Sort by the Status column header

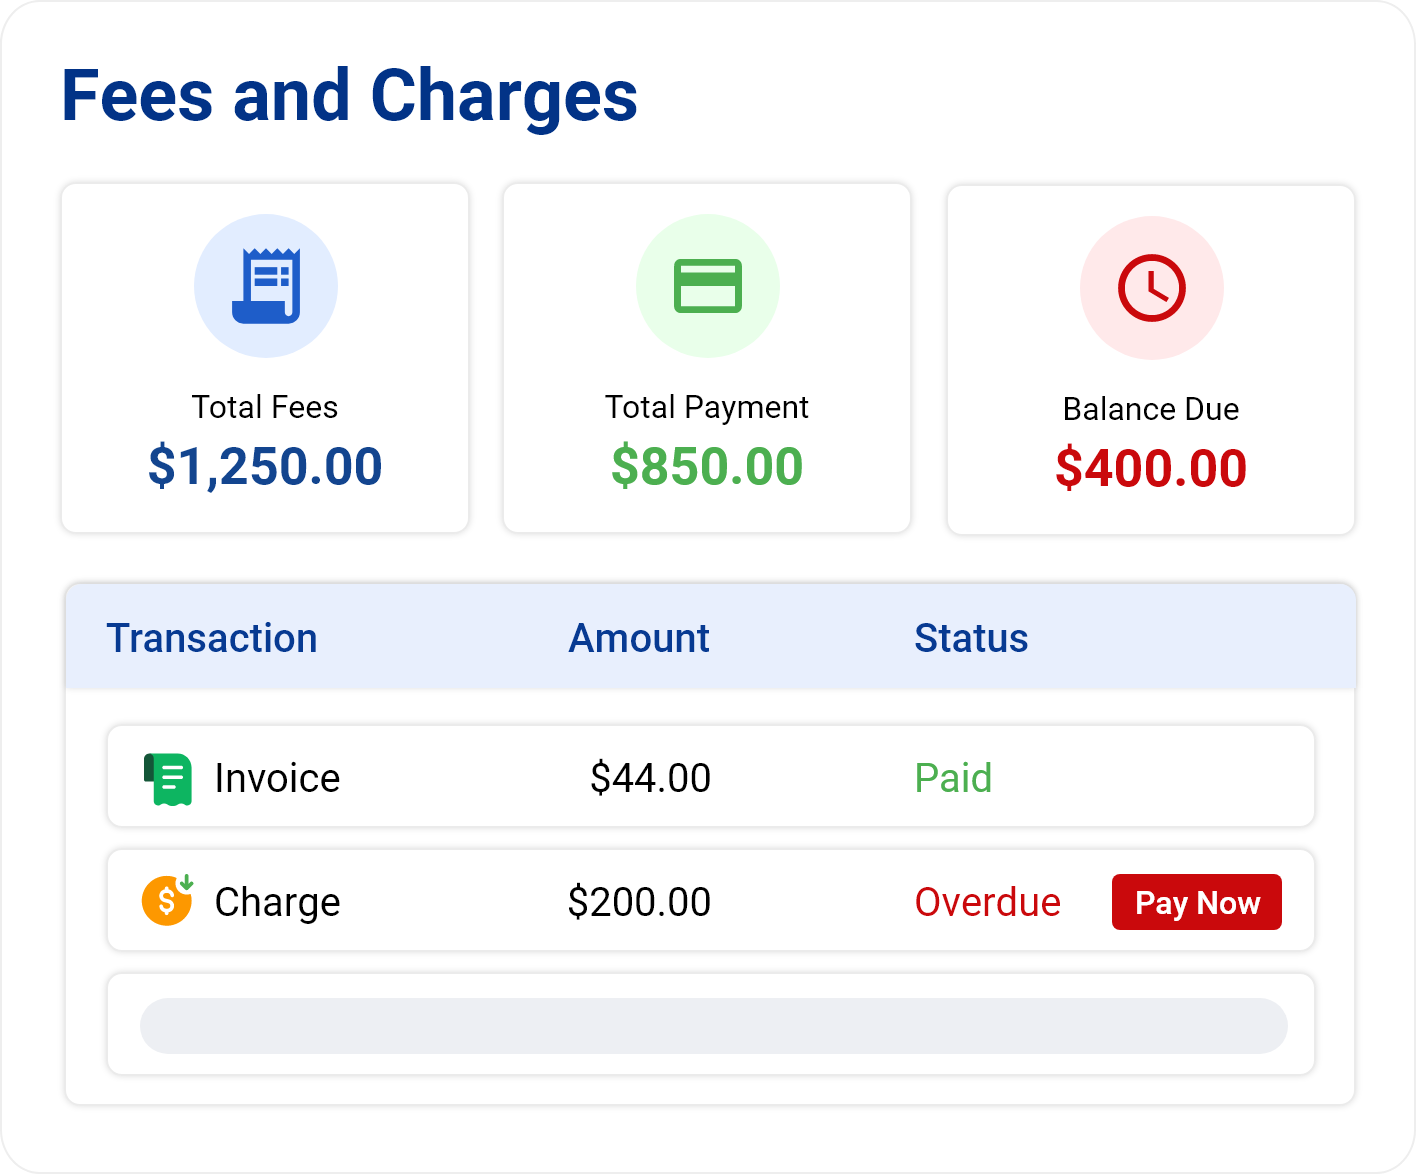971,638
